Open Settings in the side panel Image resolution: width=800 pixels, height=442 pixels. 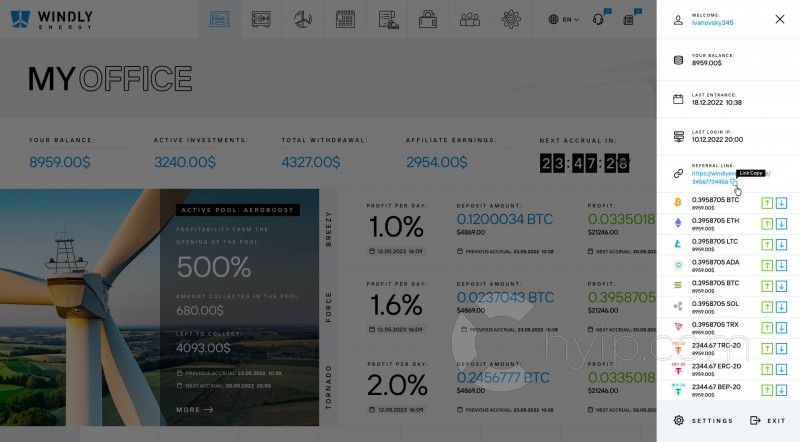703,421
